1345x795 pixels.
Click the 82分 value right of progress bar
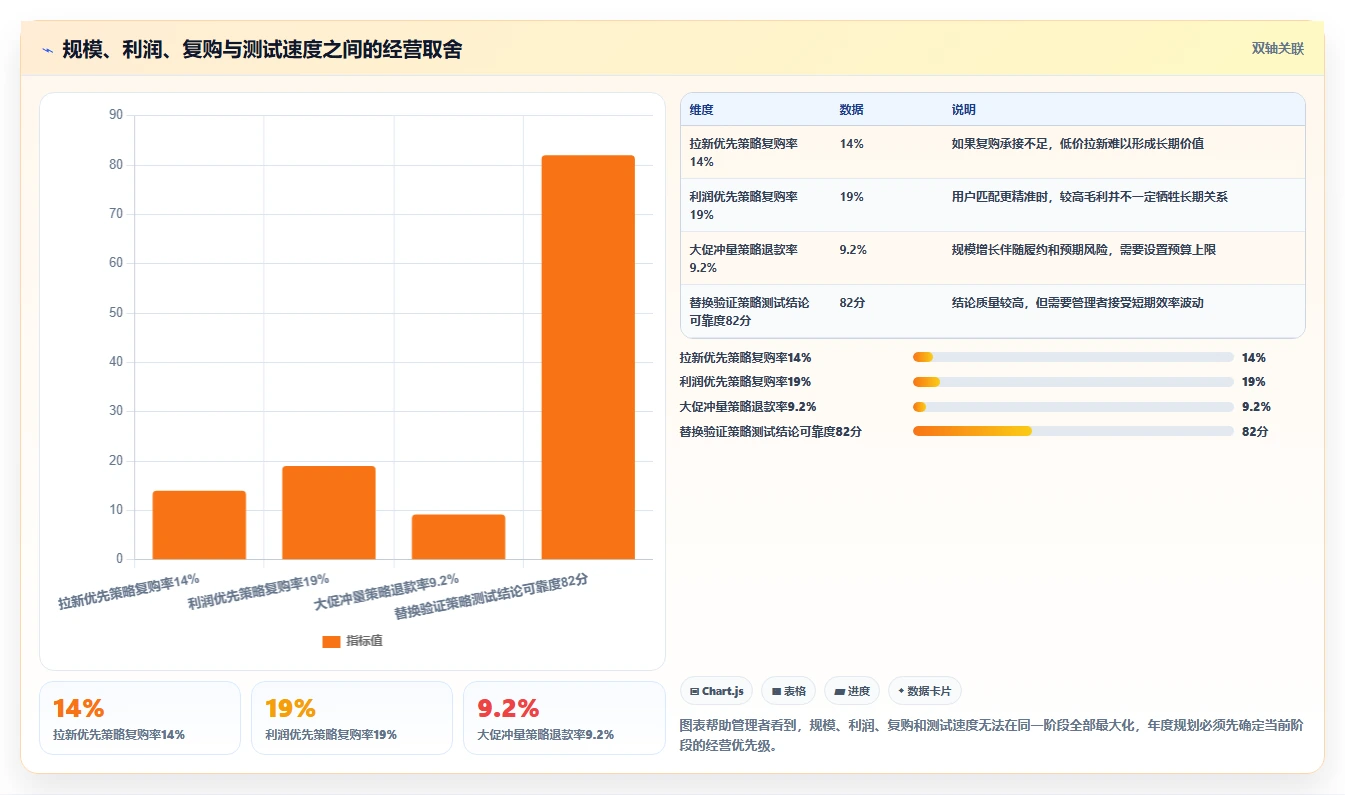coord(1255,432)
